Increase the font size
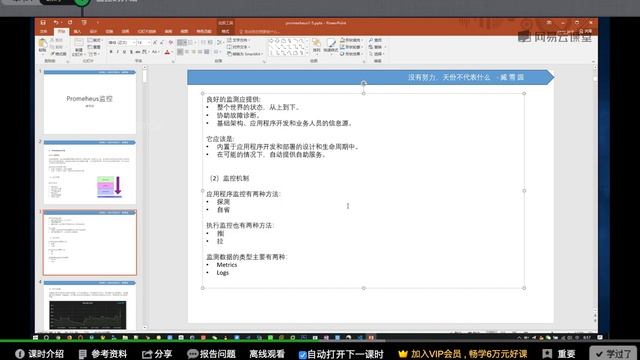Viewport: 640px width, 360px height. tap(155, 42)
